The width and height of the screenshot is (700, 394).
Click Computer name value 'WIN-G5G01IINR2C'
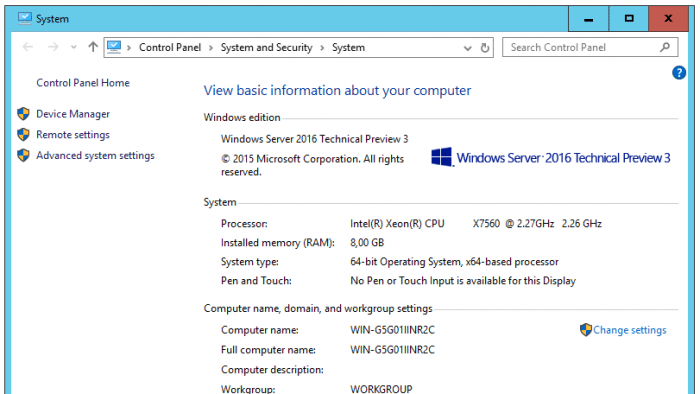[x=392, y=330]
